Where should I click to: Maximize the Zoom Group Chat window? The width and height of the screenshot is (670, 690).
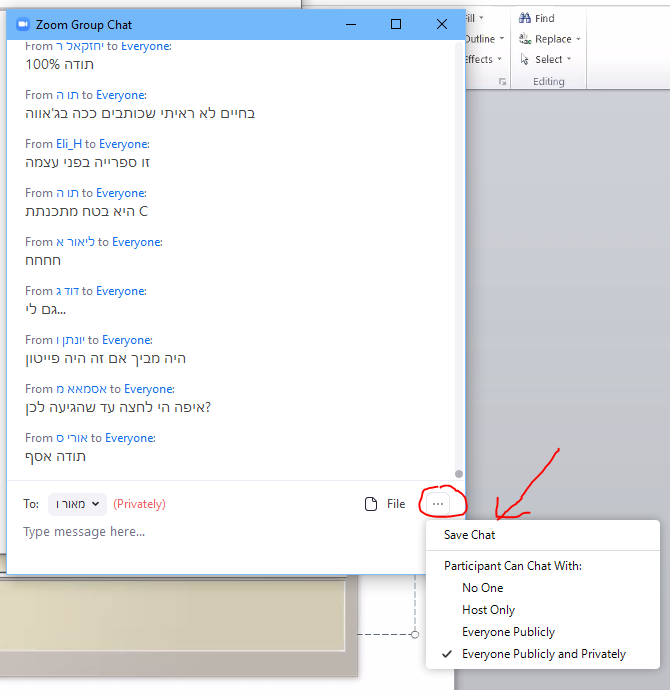(x=396, y=24)
